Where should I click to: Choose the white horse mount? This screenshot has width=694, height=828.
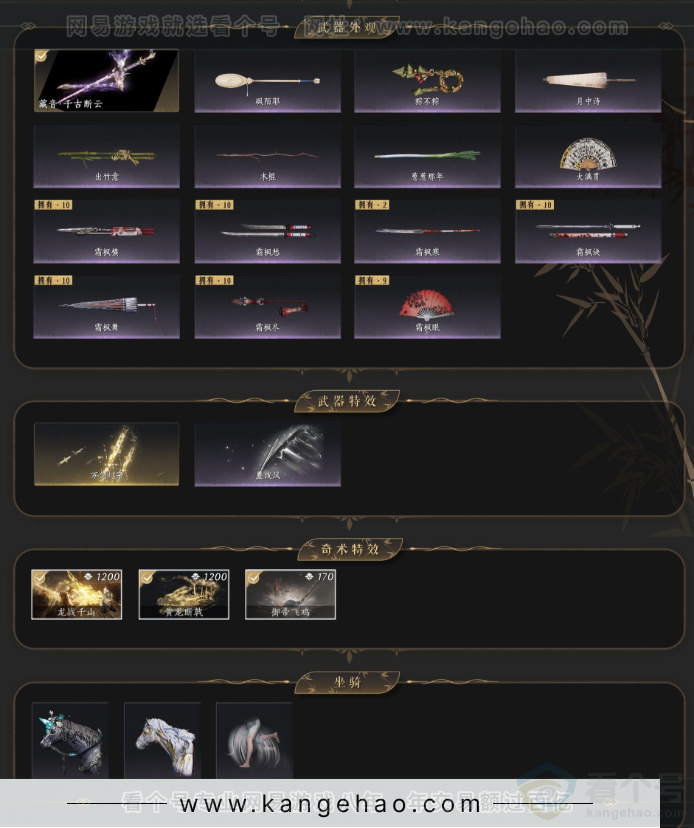(163, 740)
